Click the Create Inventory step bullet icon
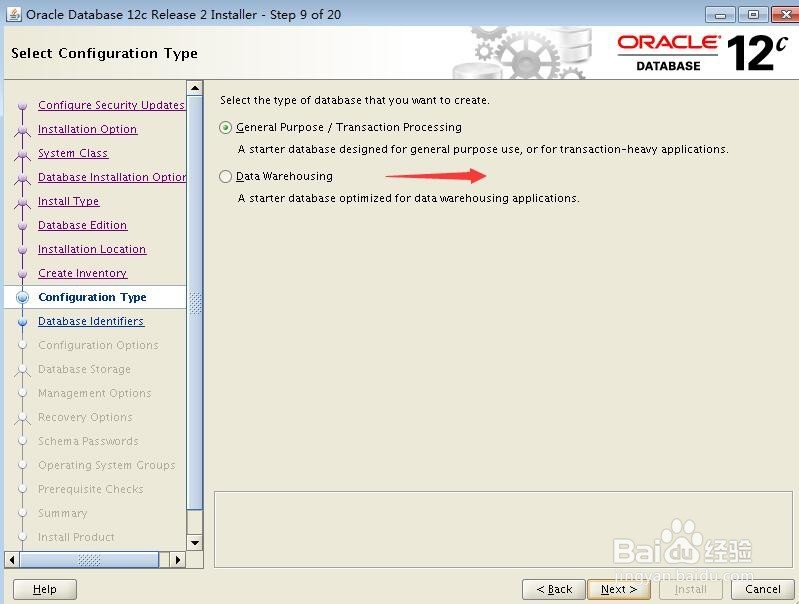This screenshot has height=604, width=799. (22, 273)
